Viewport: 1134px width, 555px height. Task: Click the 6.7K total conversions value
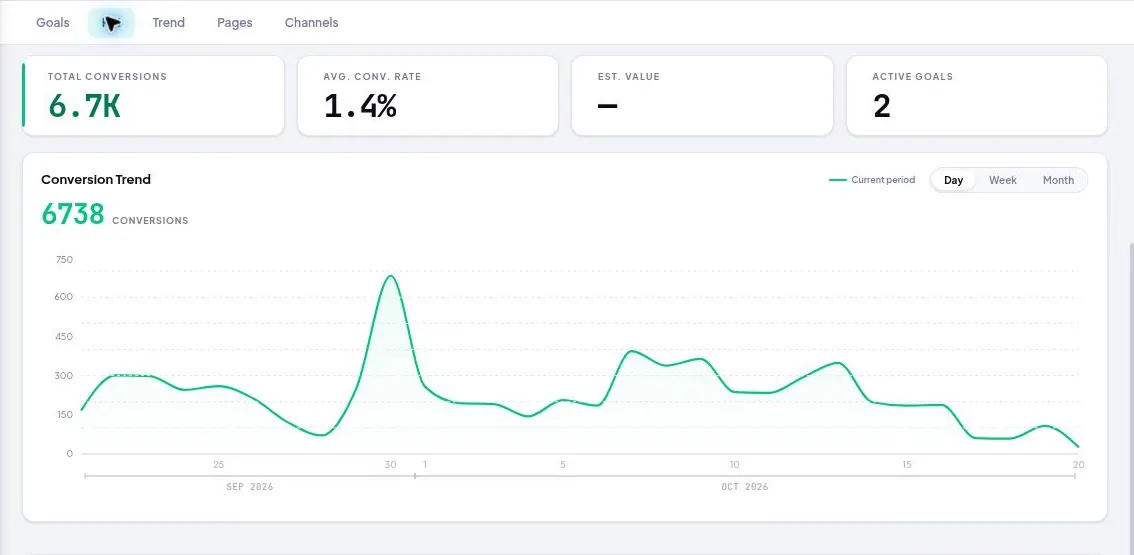pyautogui.click(x=85, y=106)
